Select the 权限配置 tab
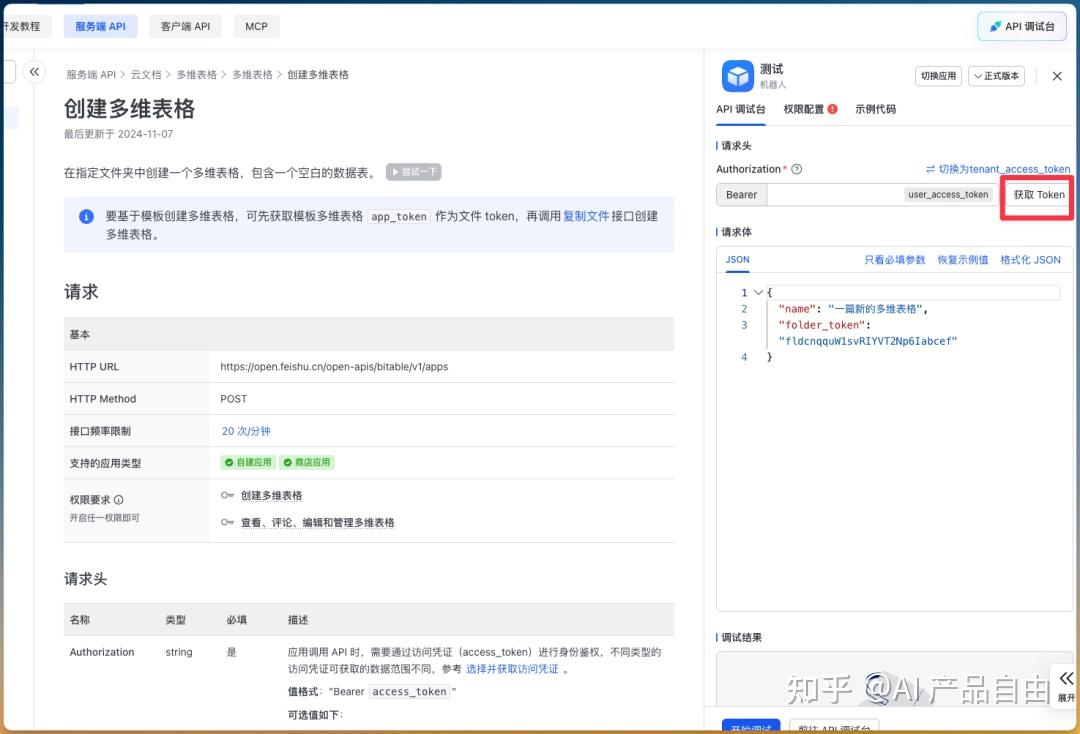This screenshot has height=734, width=1080. click(810, 109)
